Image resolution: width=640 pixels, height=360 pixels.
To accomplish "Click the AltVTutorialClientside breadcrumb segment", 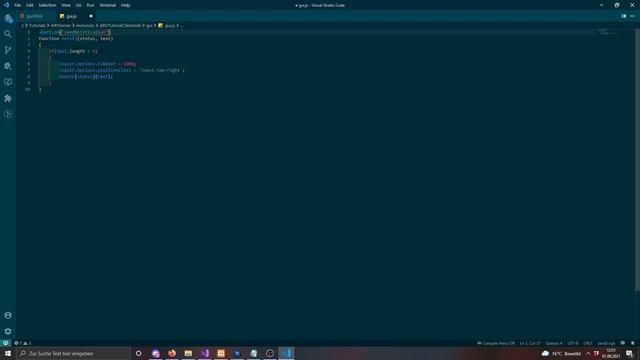I will (120, 26).
